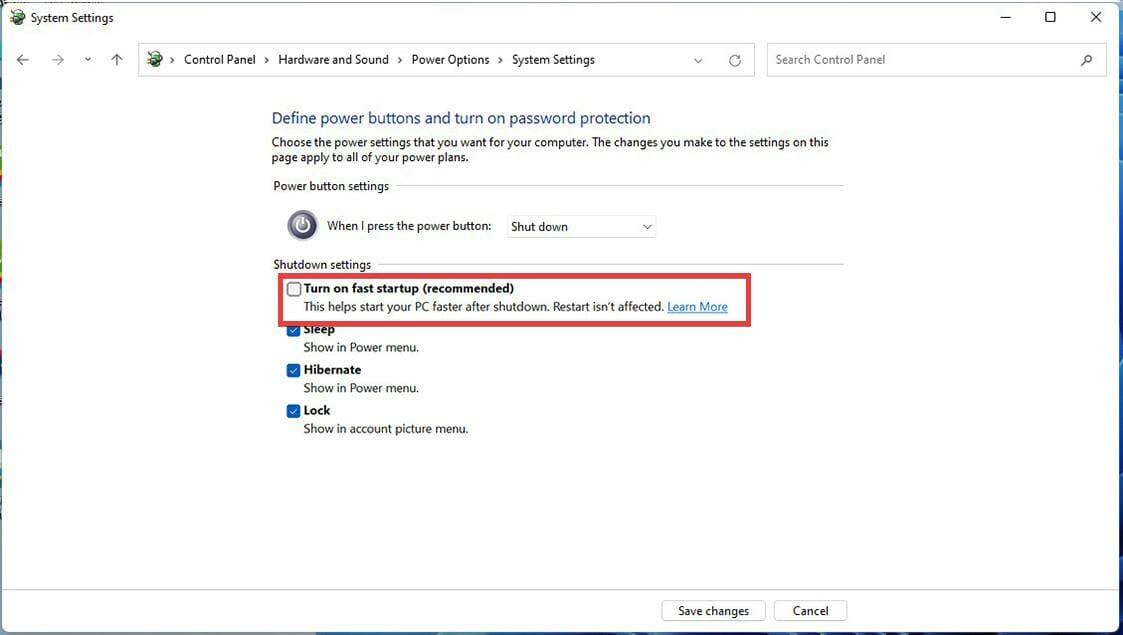Open the address bar dropdown chevron
1123x635 pixels.
pyautogui.click(x=698, y=60)
